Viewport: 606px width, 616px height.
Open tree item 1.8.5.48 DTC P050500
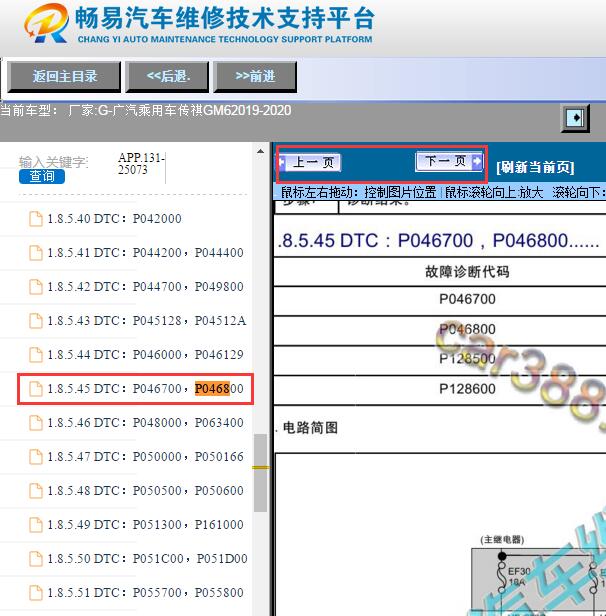(145, 491)
